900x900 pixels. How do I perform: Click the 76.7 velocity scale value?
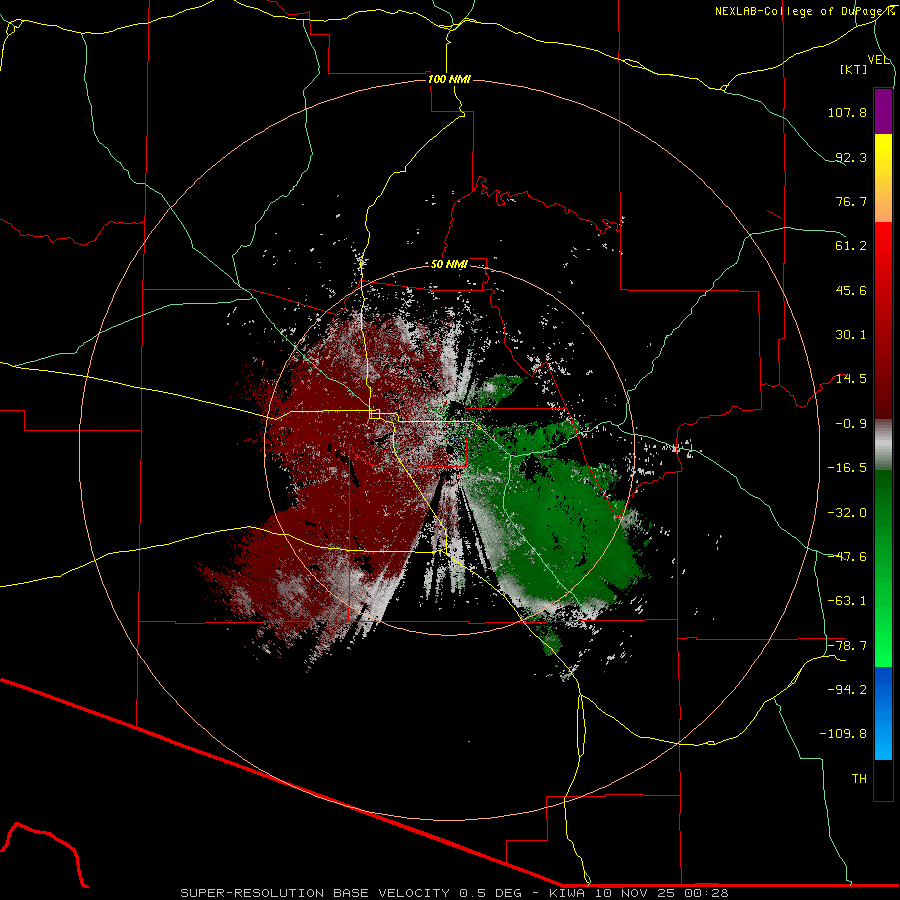tap(851, 201)
